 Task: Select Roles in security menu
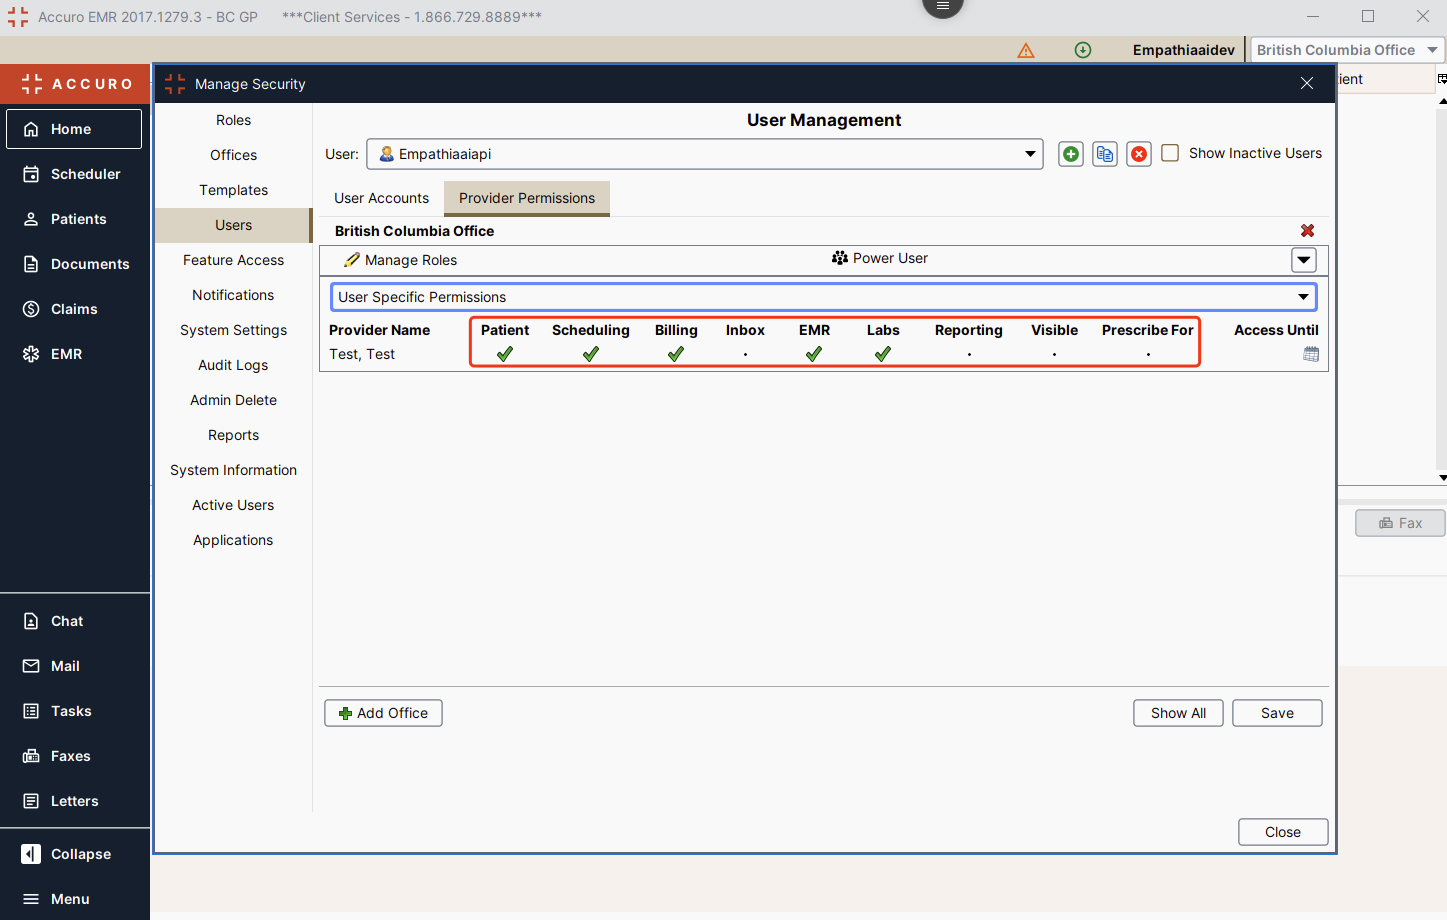tap(233, 120)
